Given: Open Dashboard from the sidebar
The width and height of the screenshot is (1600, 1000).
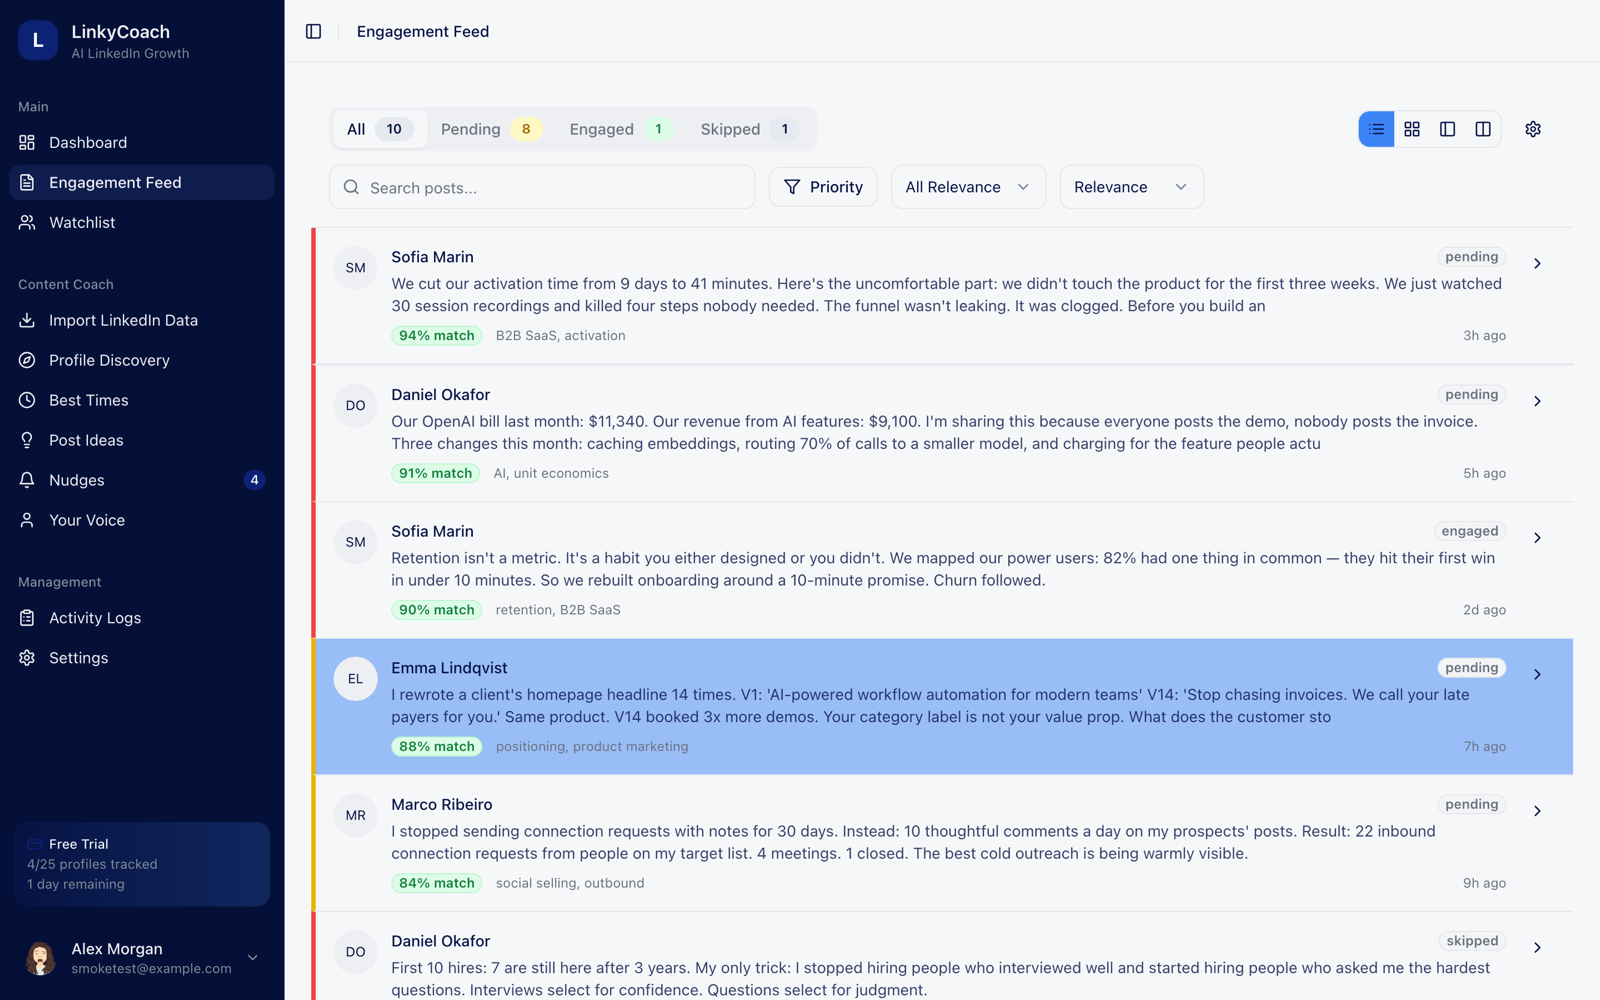Looking at the screenshot, I should (142, 142).
